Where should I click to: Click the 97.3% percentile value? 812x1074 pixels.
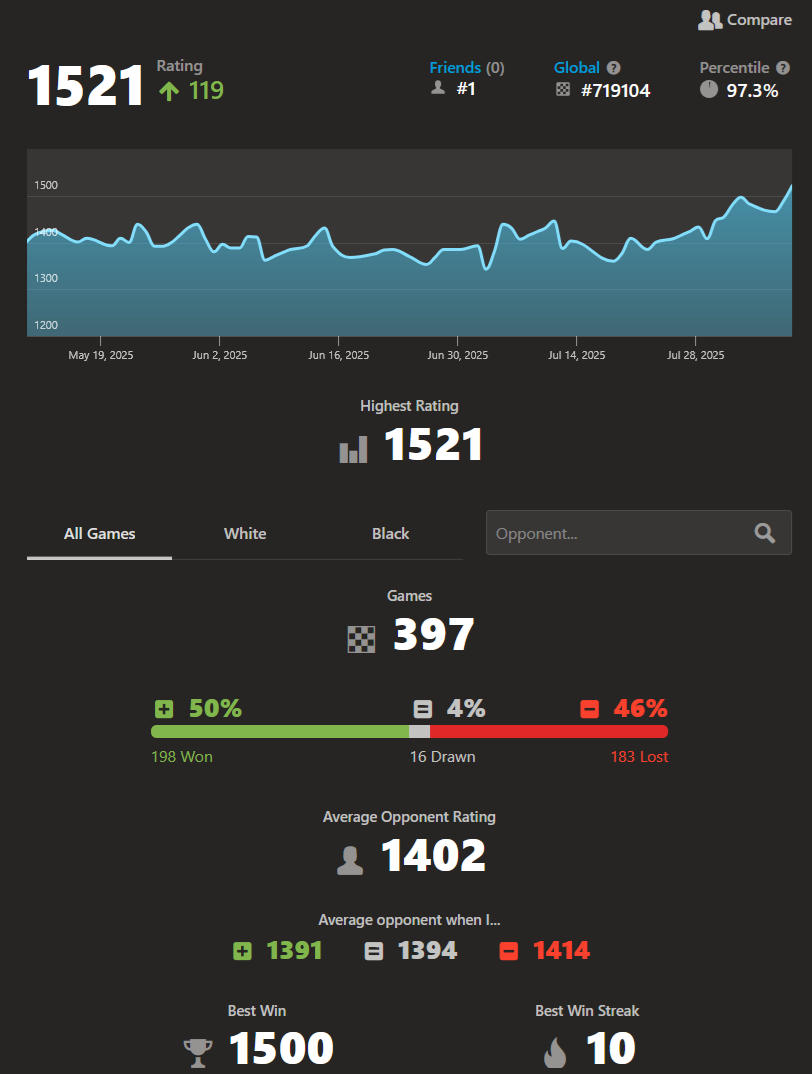(752, 90)
